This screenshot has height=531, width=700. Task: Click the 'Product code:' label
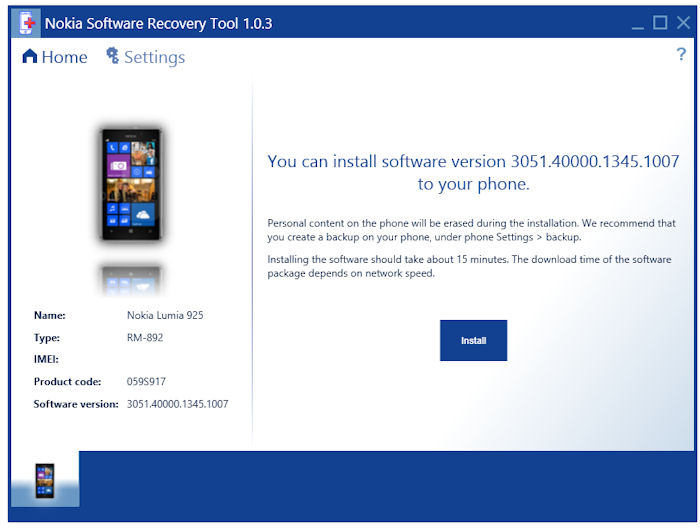(67, 382)
